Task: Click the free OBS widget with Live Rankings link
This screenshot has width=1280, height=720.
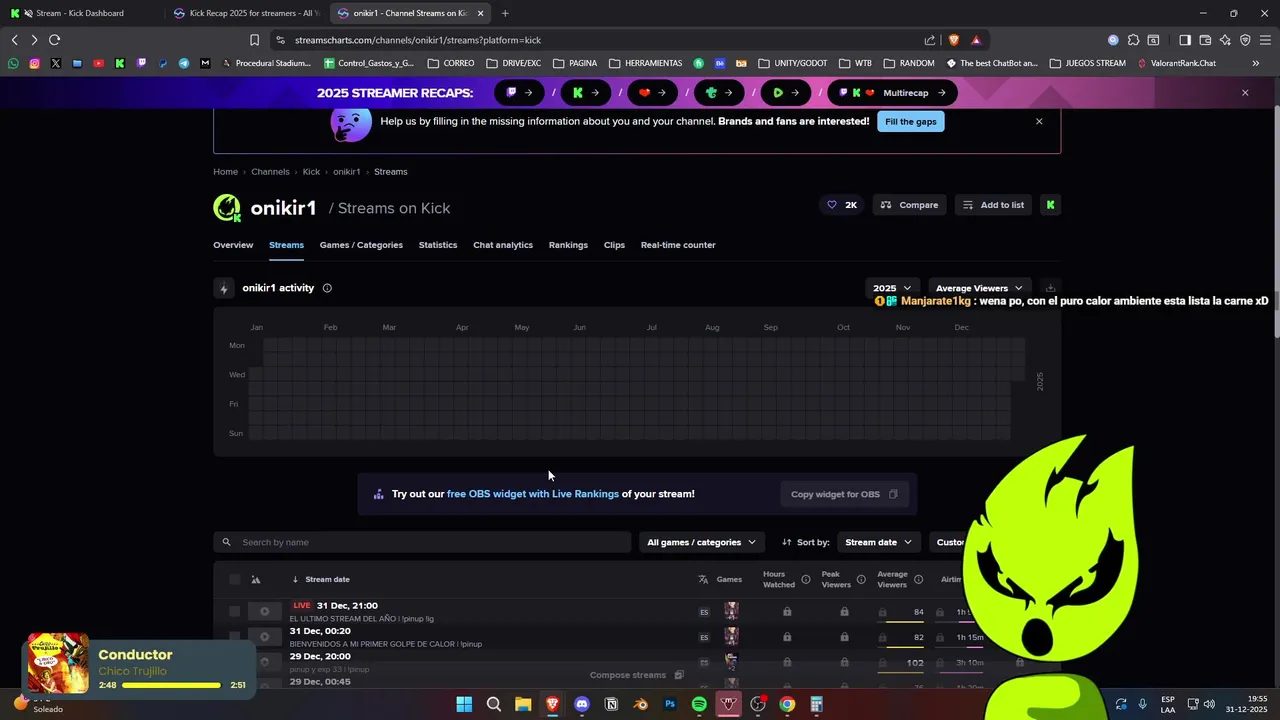Action: coord(533,494)
